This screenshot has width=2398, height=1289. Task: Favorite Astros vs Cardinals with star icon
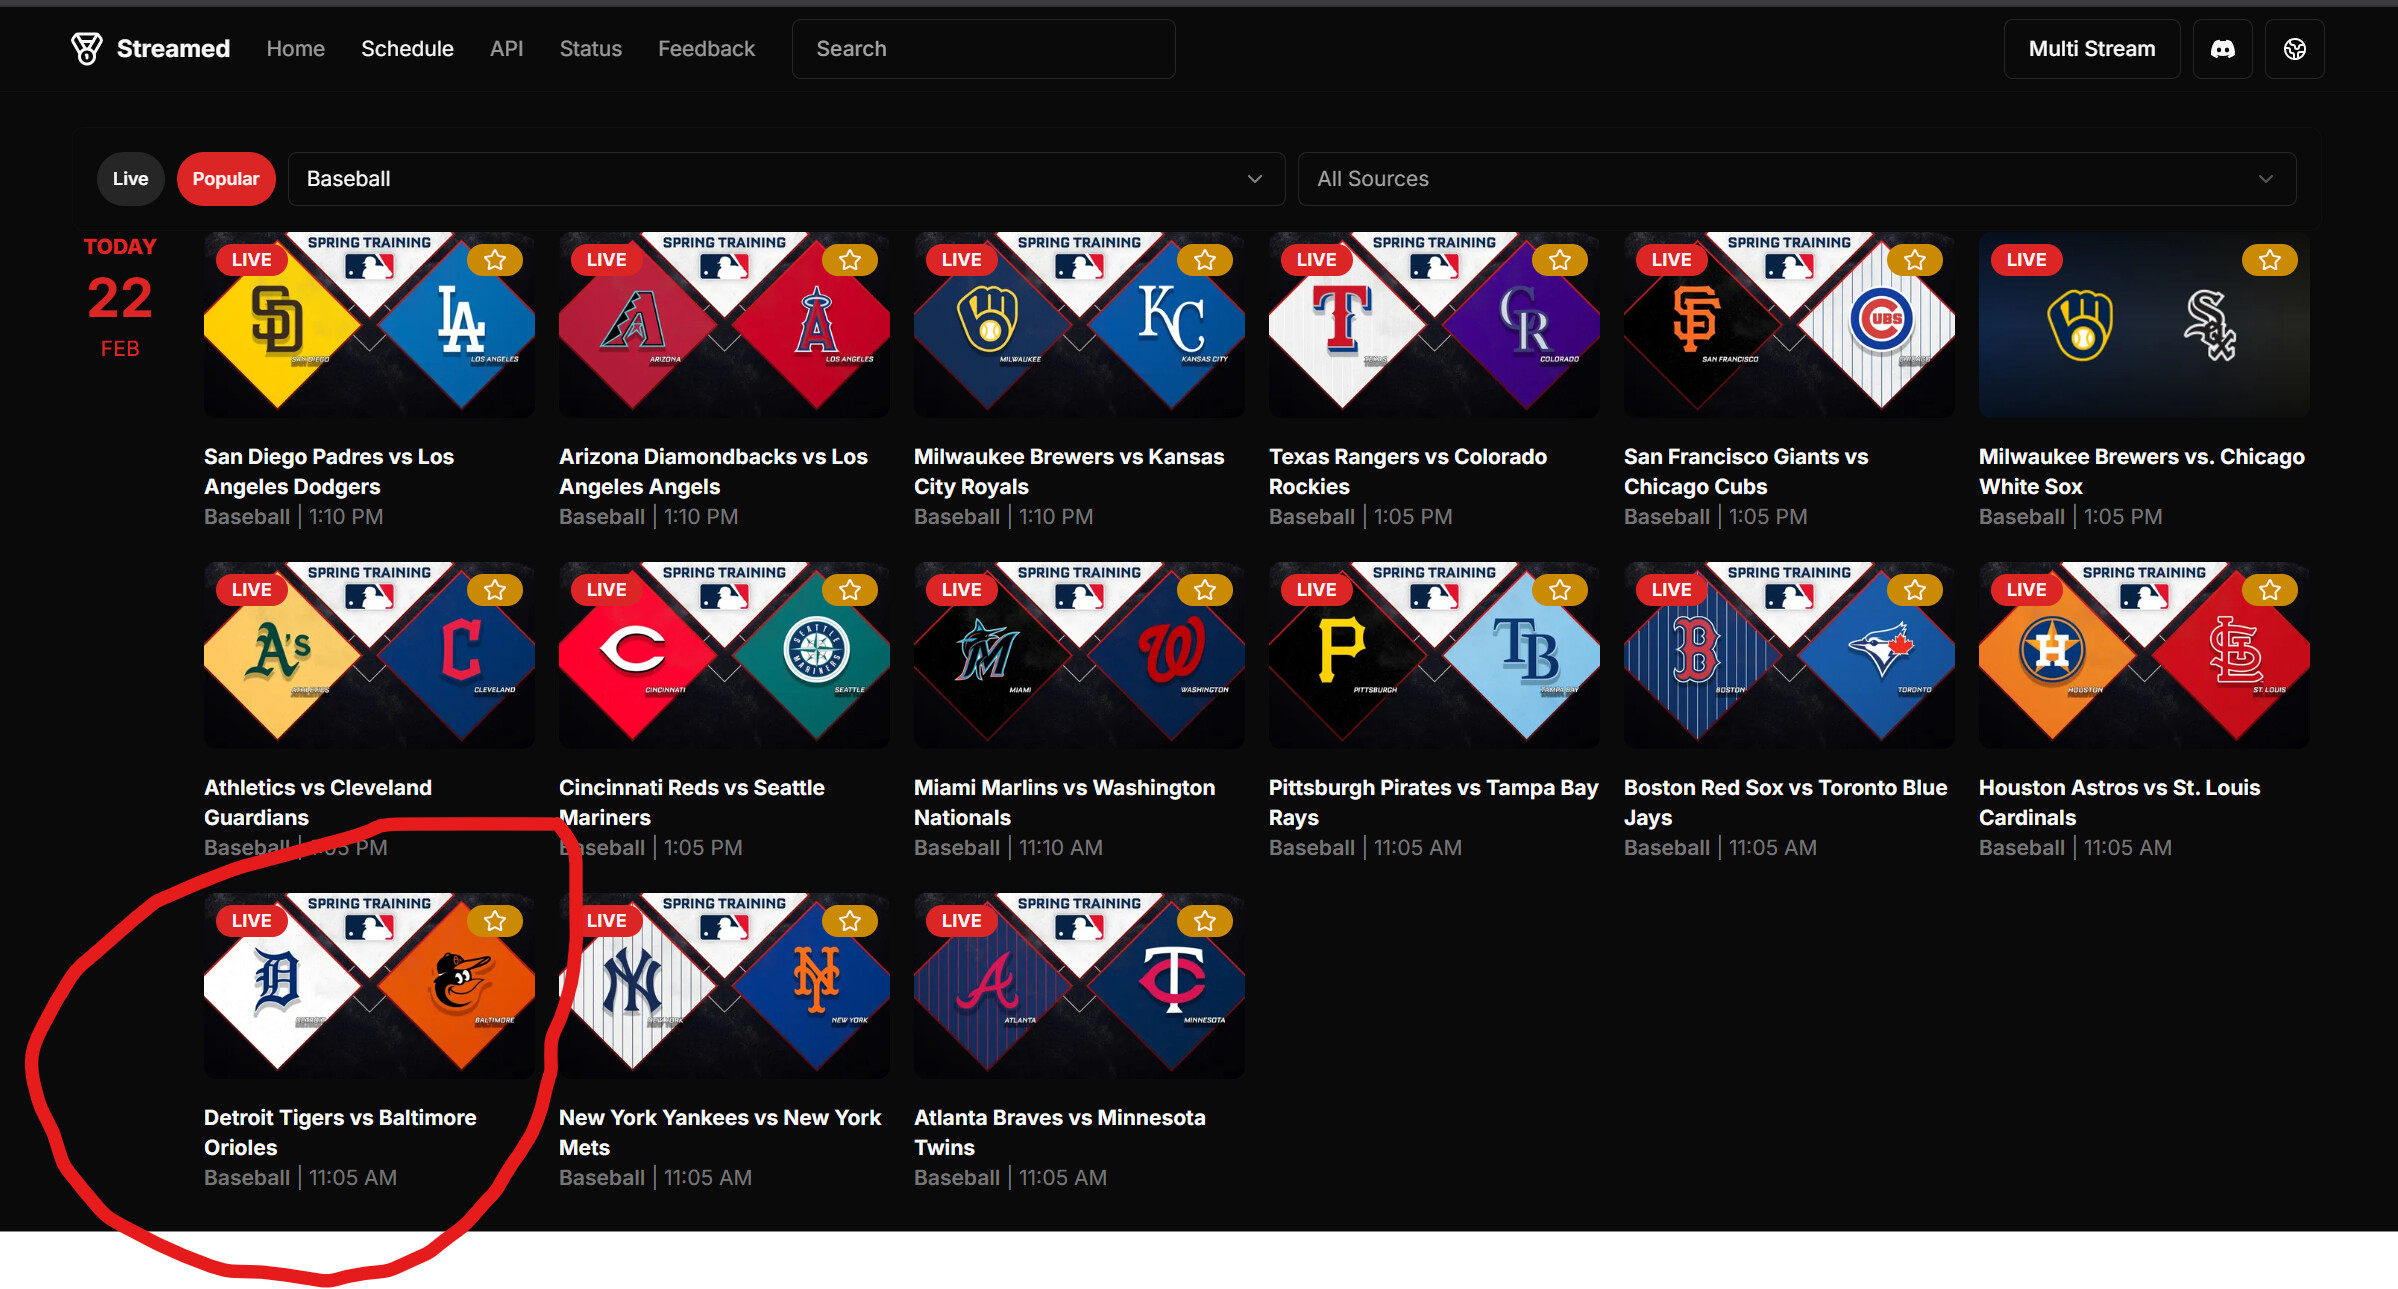pos(2269,590)
